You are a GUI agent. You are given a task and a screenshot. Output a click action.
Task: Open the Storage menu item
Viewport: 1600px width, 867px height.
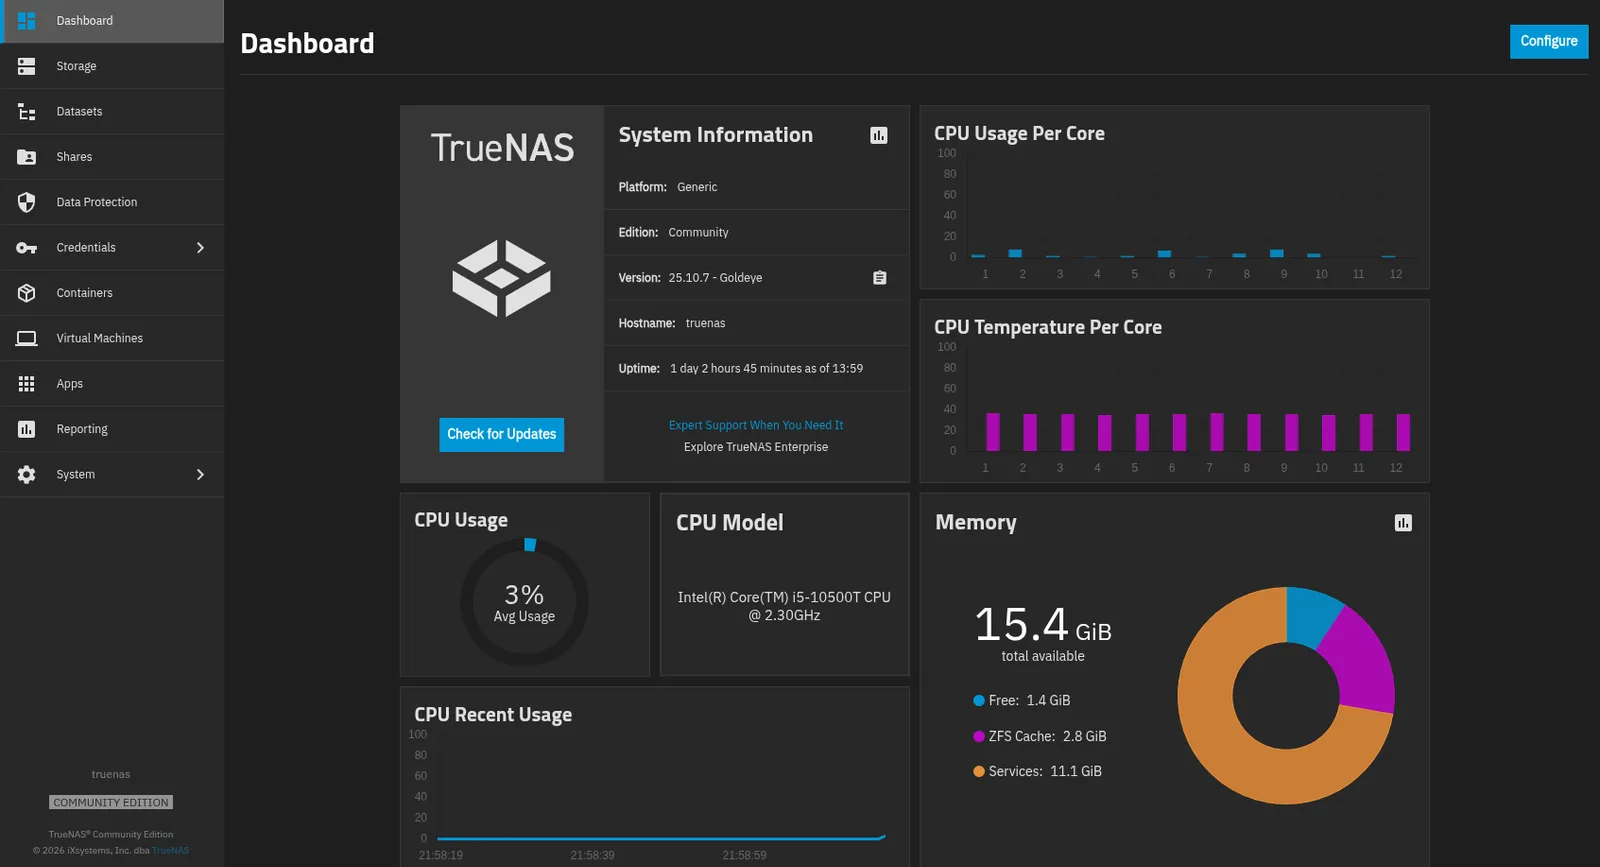pyautogui.click(x=112, y=66)
